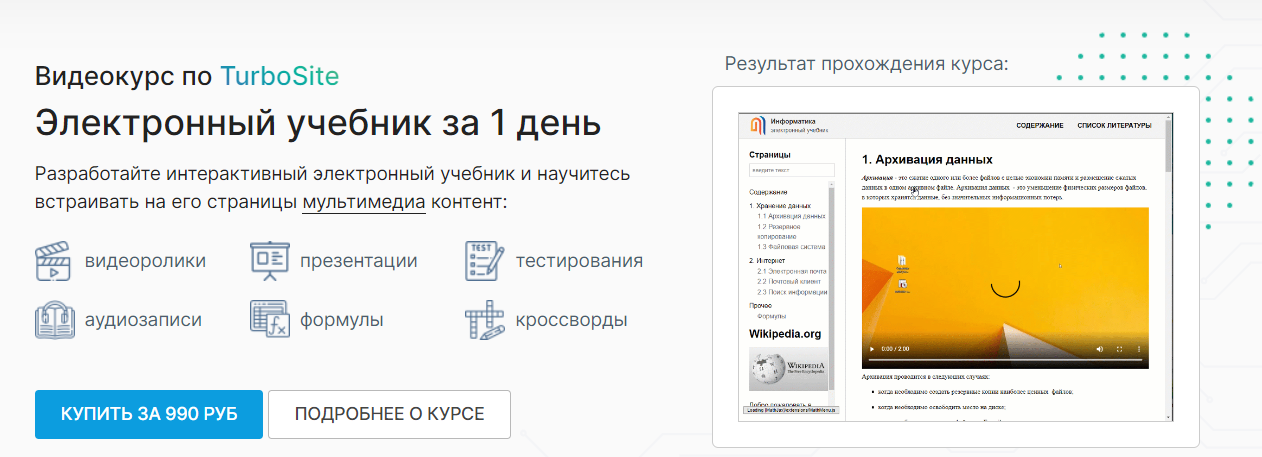Click the видеоролики clapperboard icon

pos(54,261)
